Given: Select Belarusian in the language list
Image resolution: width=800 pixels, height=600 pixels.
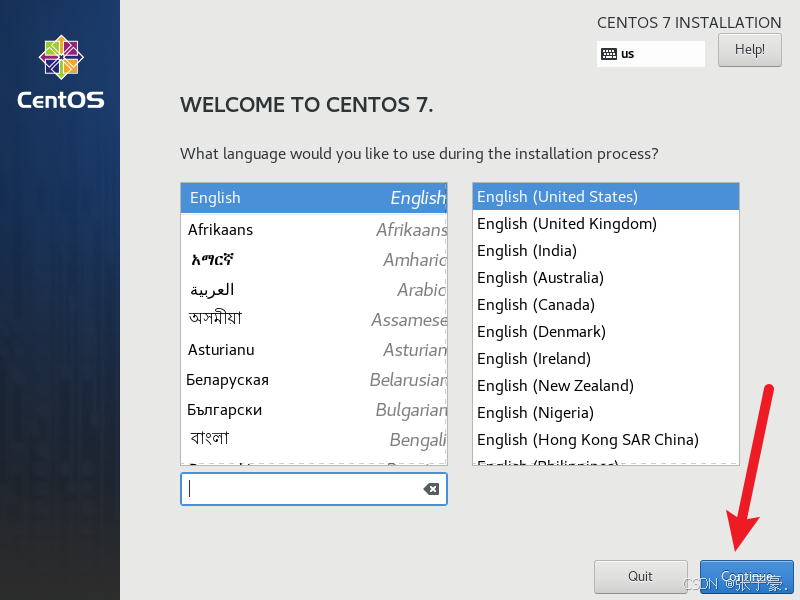Looking at the screenshot, I should coord(314,380).
